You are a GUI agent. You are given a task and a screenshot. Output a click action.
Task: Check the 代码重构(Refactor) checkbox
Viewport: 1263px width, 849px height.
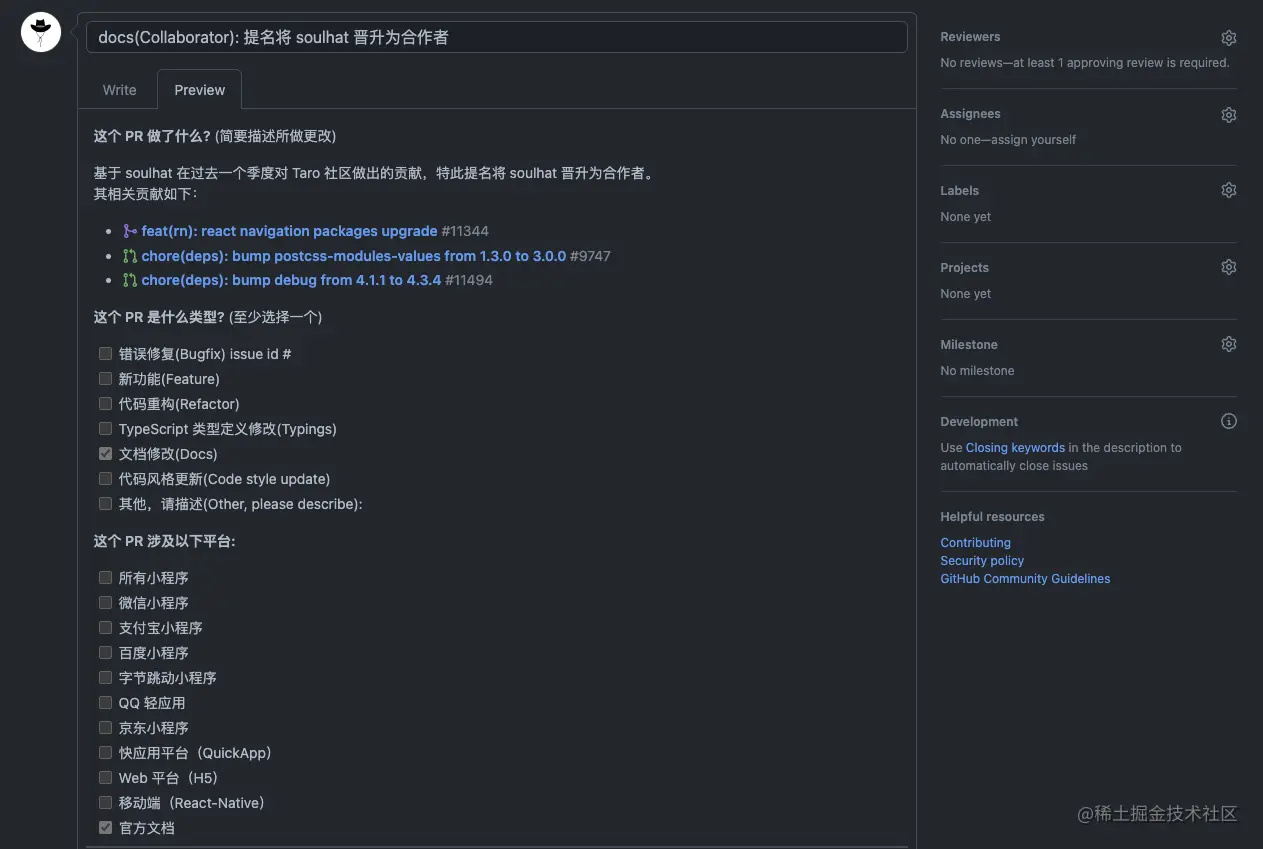tap(105, 403)
